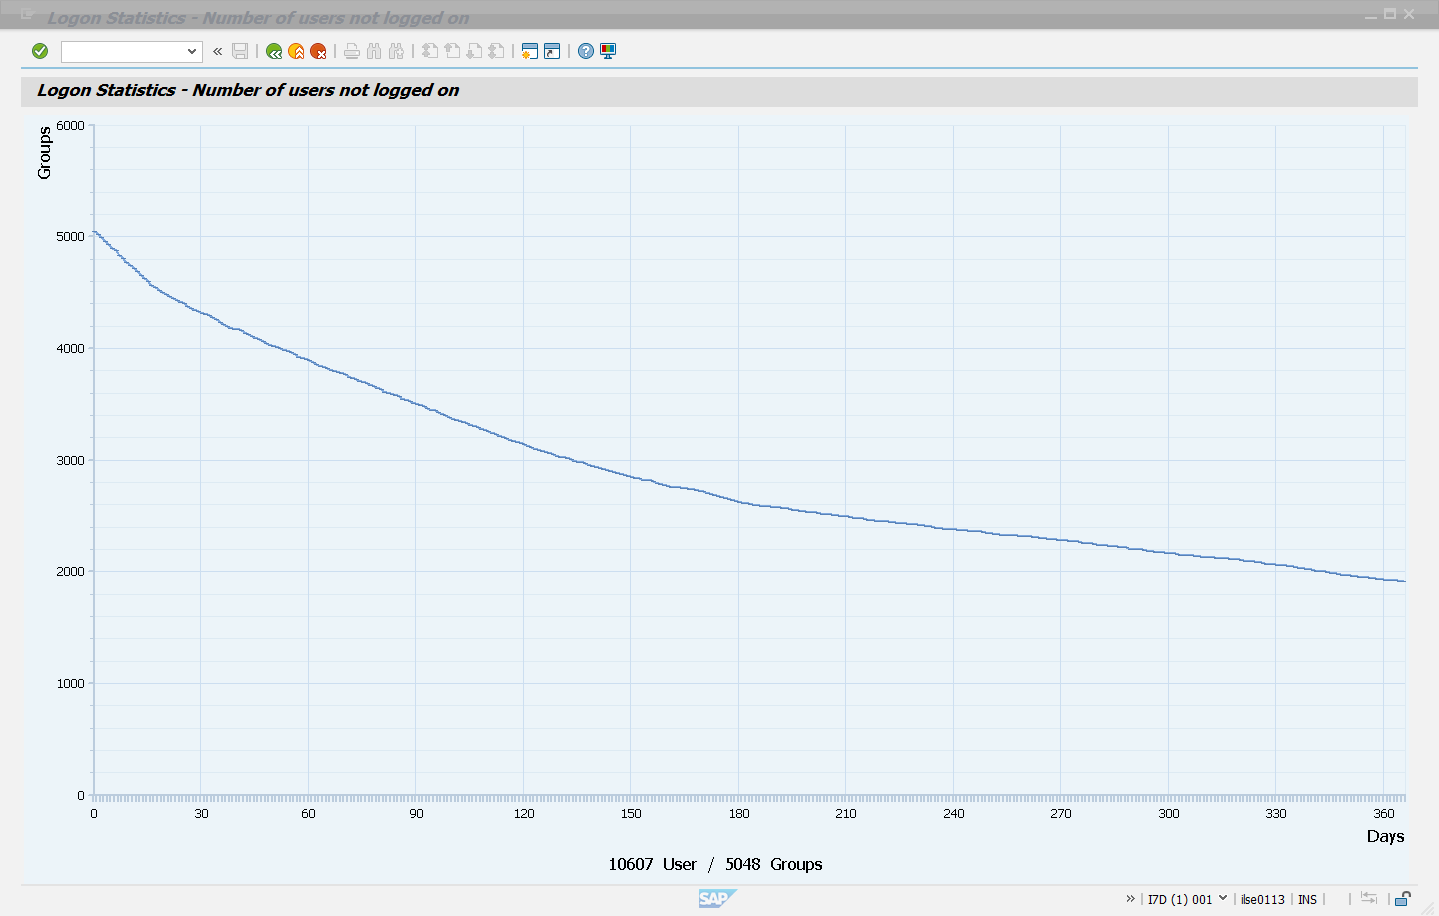Click the padlock icon in status bar
The image size is (1439, 916).
click(x=1402, y=899)
